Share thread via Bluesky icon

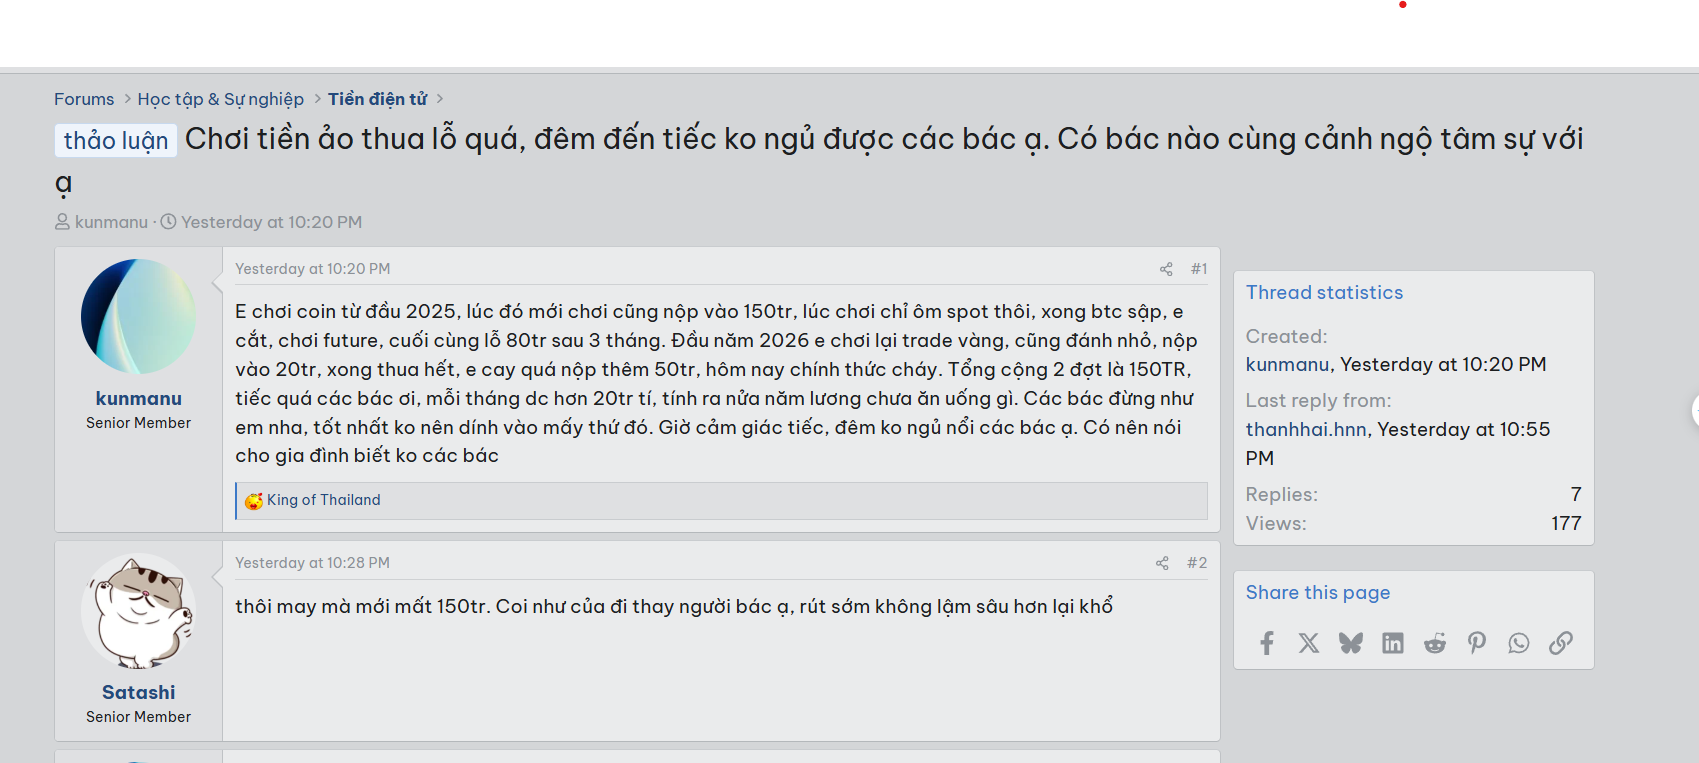coord(1351,643)
